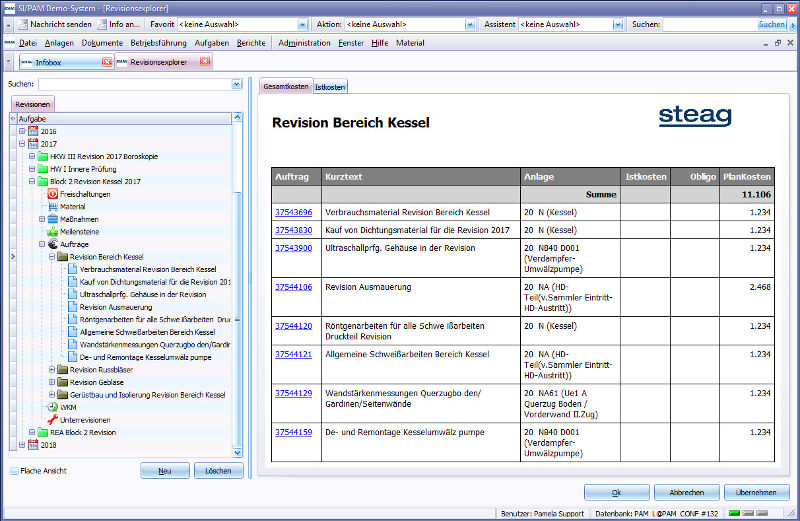The height and width of the screenshot is (521, 800).
Task: Expand the 2018 tree node
Action: point(22,445)
